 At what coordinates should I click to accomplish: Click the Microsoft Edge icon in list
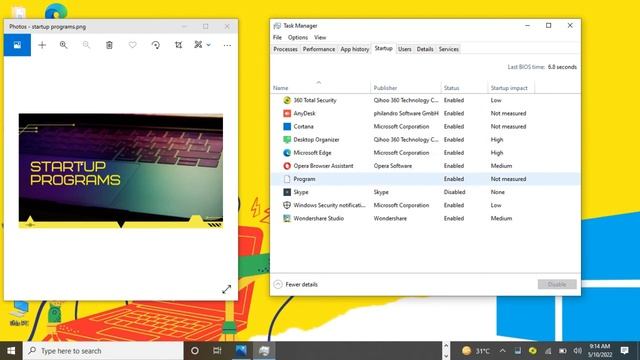pos(287,153)
